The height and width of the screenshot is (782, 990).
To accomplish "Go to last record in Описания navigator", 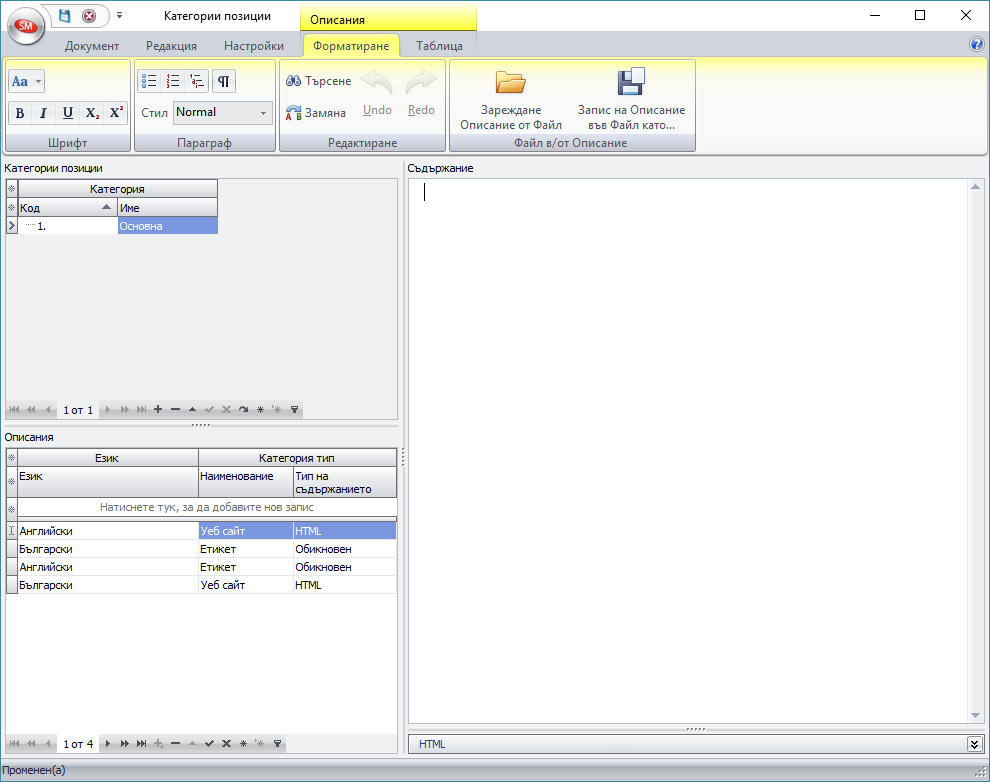I will (141, 743).
